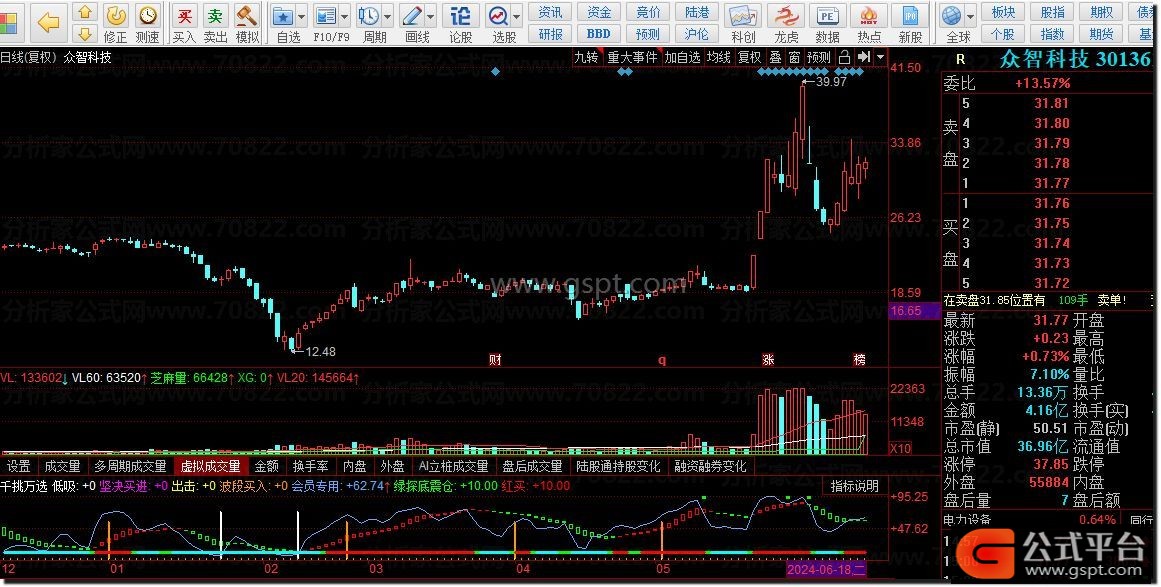Click the 财 event marker on chart
The height and width of the screenshot is (587, 1161).
pos(495,360)
